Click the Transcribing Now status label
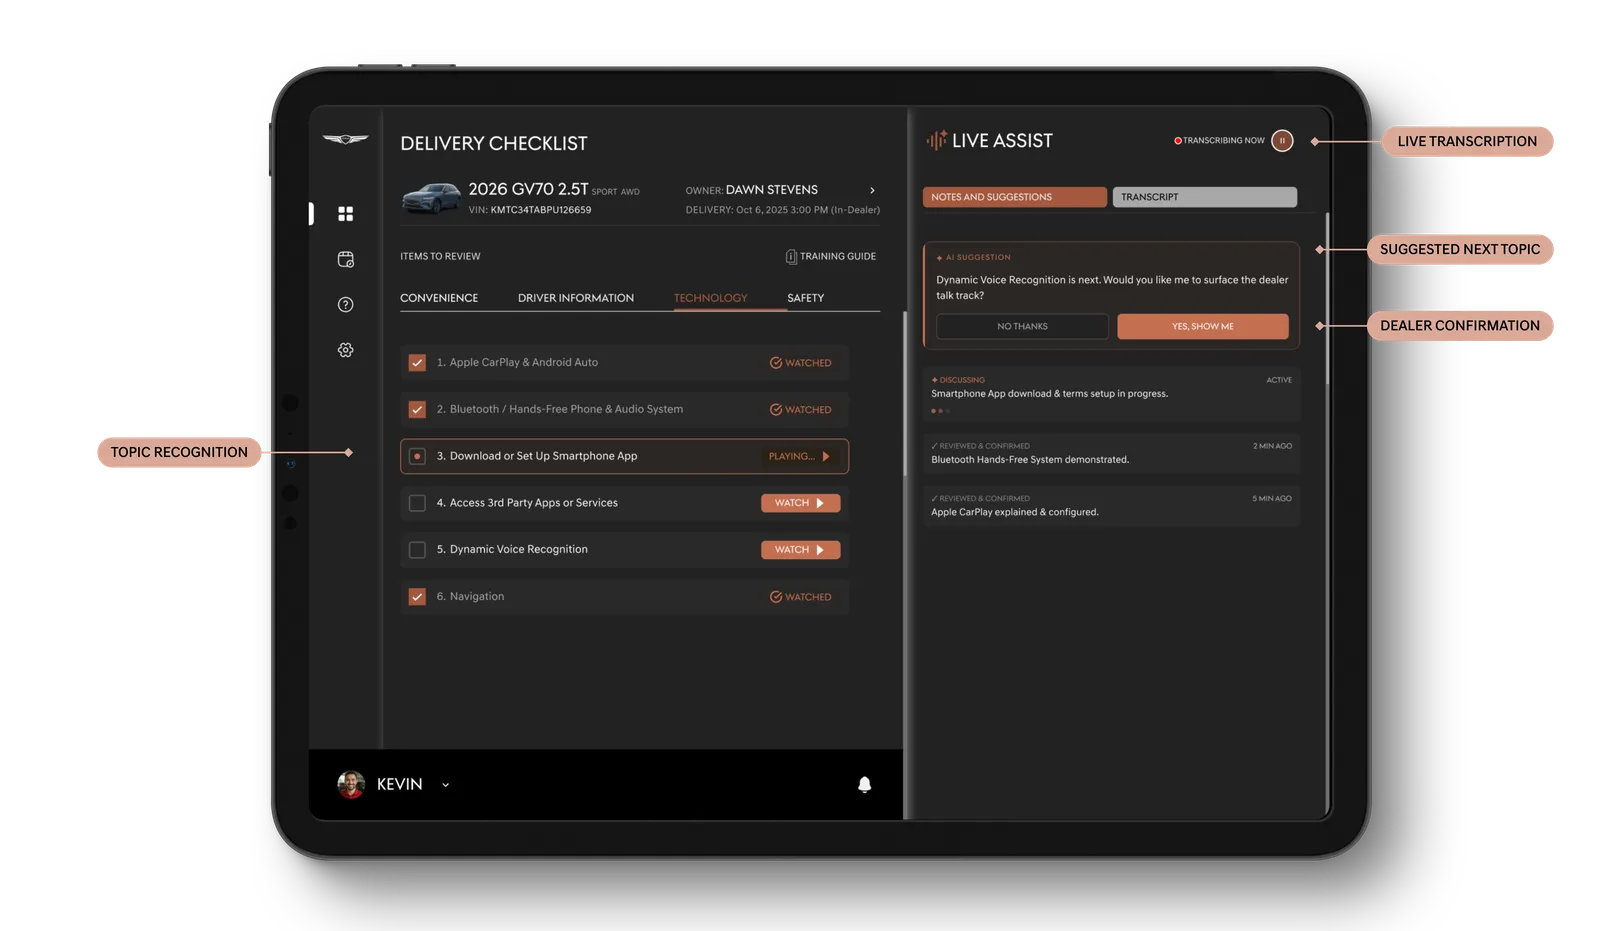The image size is (1600, 931). coord(1219,141)
